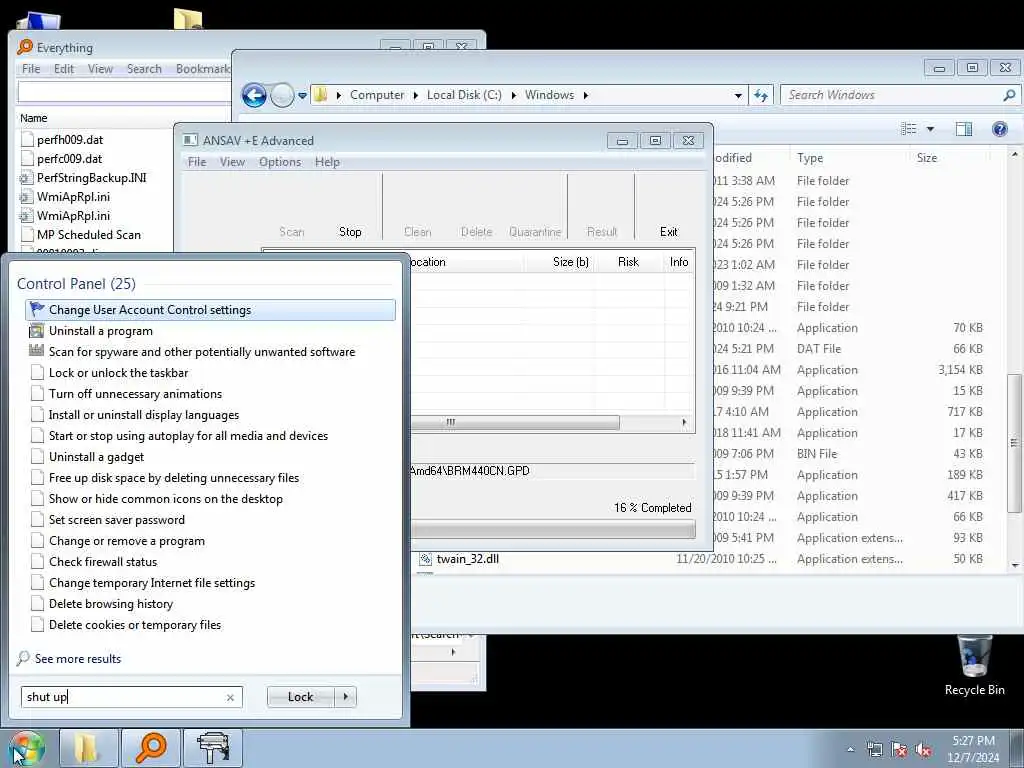Open Change User Account Control settings
Viewport: 1024px width, 768px height.
tap(210, 310)
